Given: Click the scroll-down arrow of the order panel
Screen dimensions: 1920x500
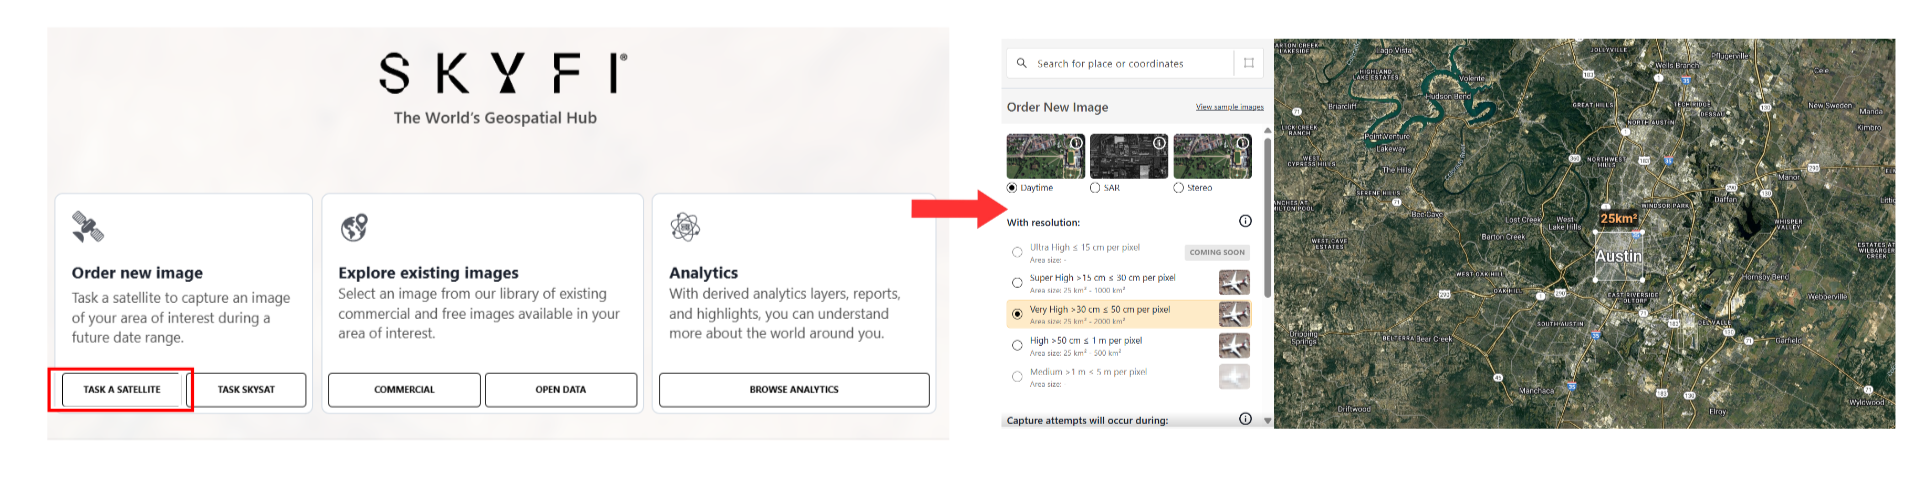Looking at the screenshot, I should 1268,421.
